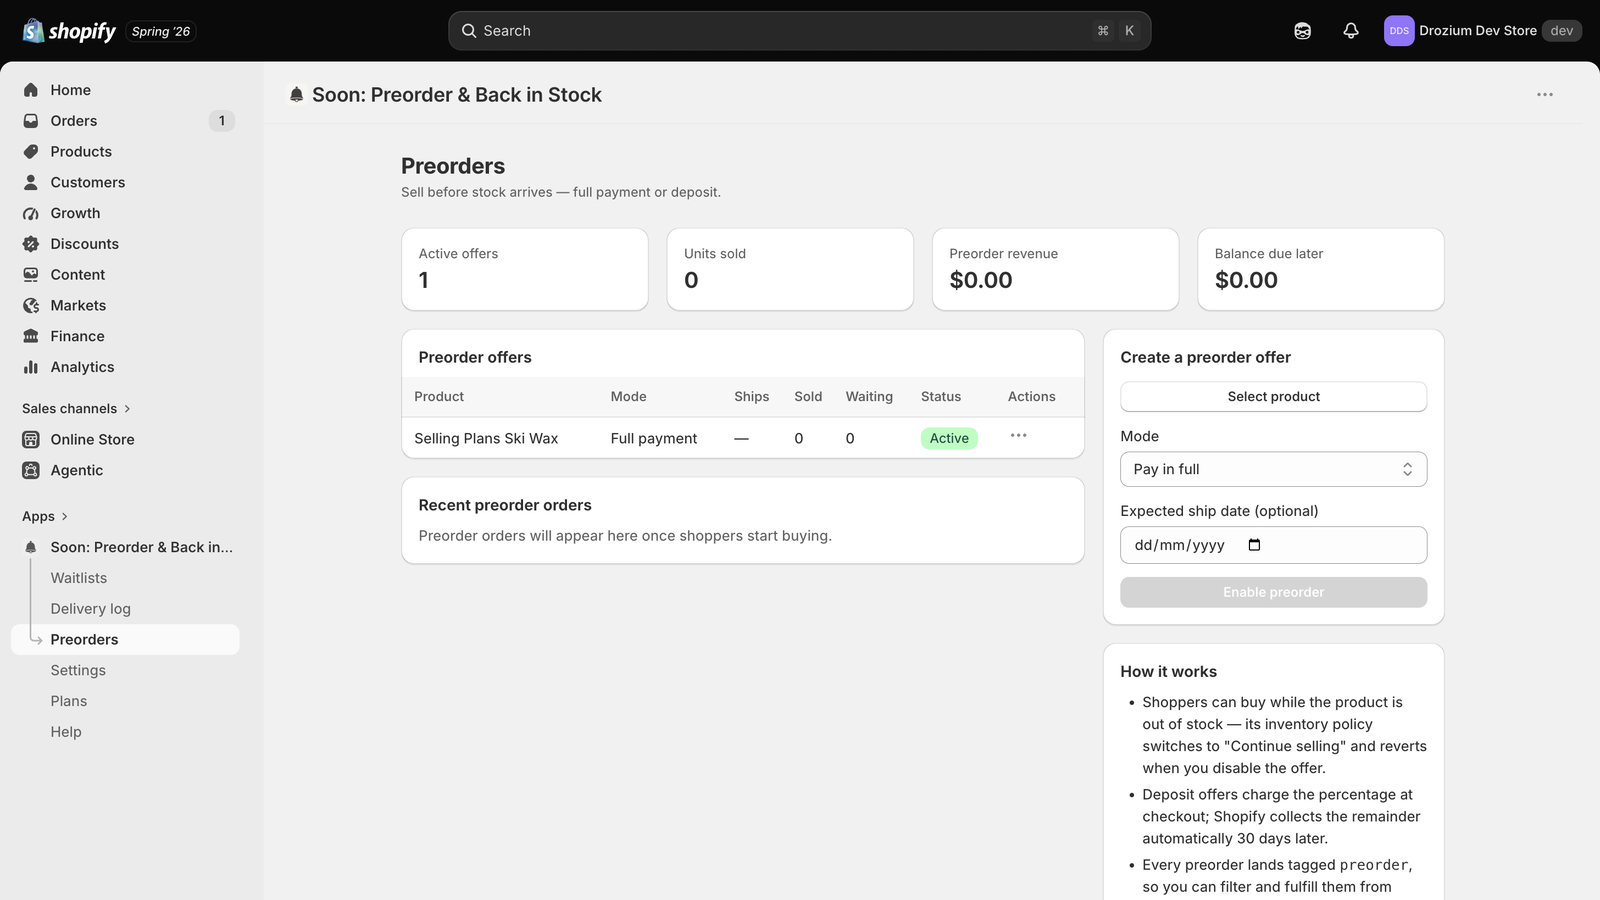
Task: Click the Units sold card
Action: tap(790, 269)
